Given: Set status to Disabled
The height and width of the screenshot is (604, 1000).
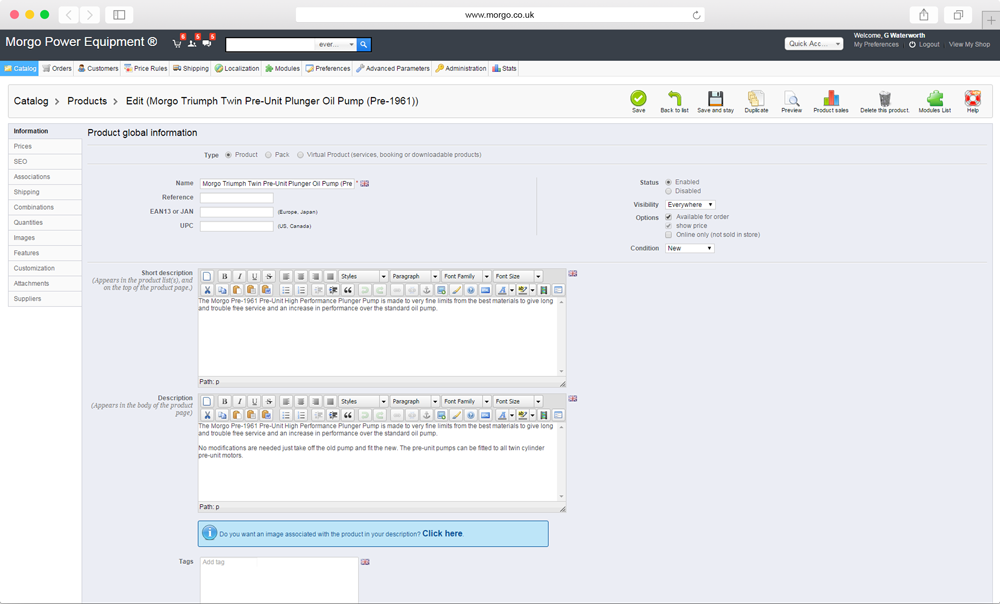Looking at the screenshot, I should (x=668, y=191).
